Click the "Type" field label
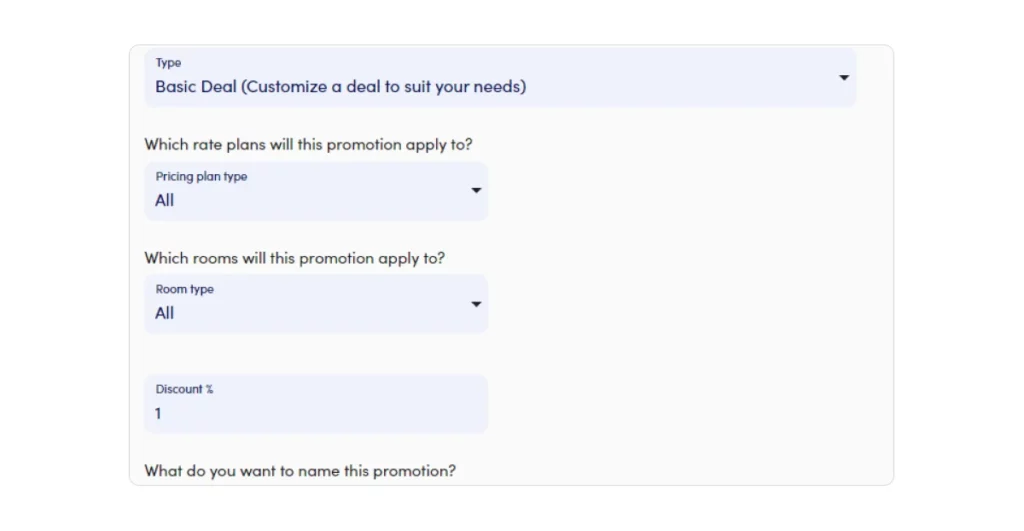The image size is (1024, 531). [168, 63]
